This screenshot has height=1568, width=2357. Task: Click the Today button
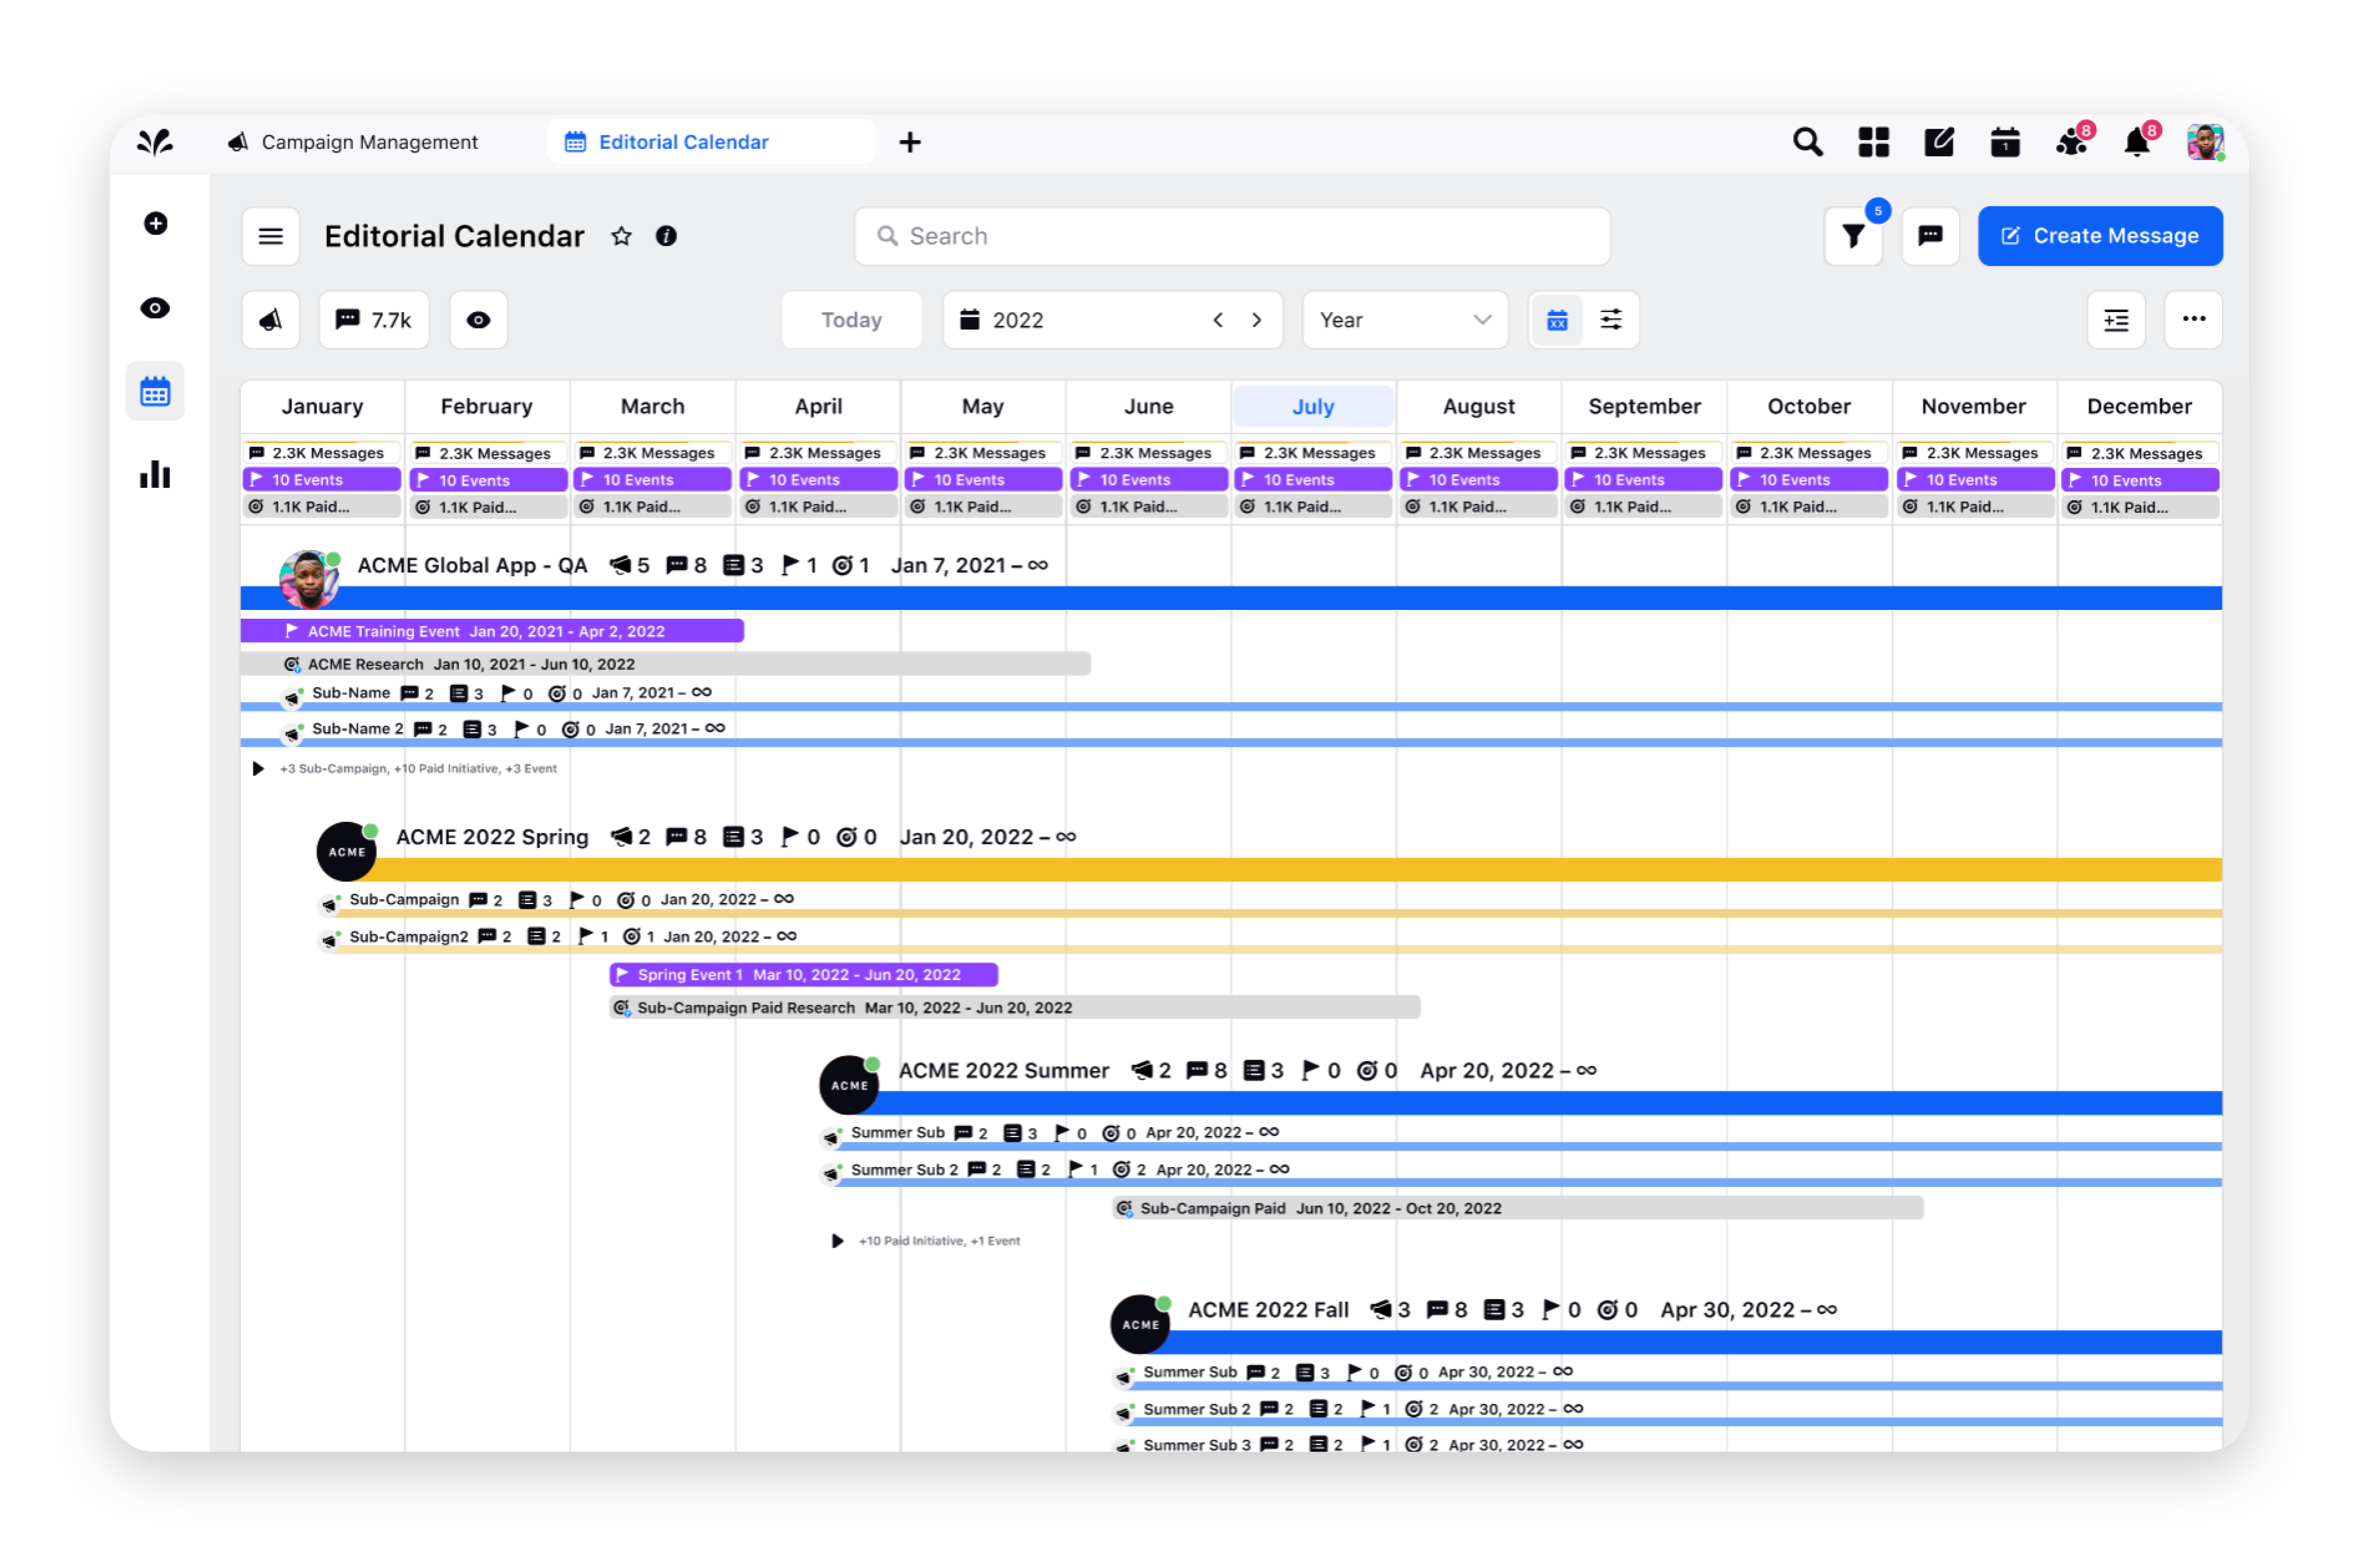coord(851,320)
